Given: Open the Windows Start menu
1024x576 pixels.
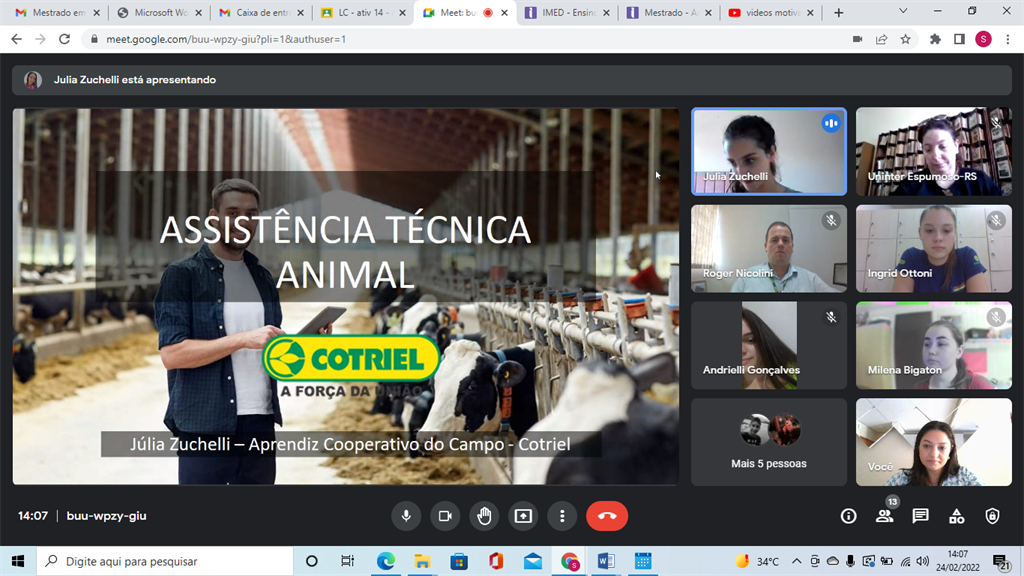Looking at the screenshot, I should coord(18,561).
